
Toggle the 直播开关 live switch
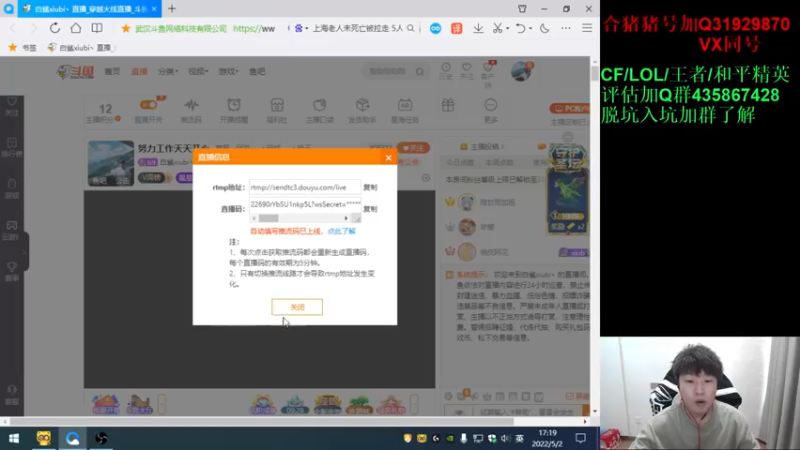point(148,111)
